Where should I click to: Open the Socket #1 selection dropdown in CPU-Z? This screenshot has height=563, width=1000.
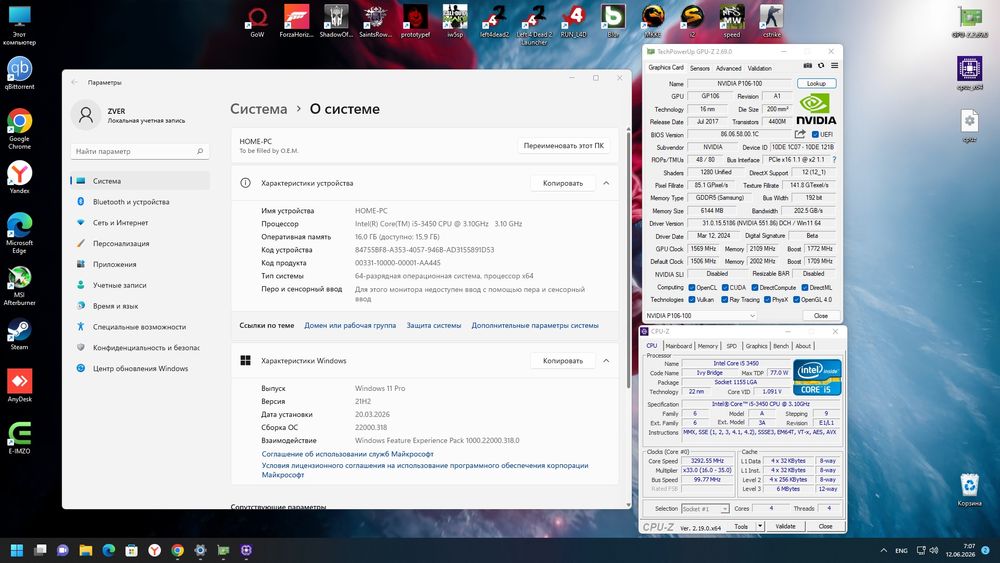click(x=705, y=509)
